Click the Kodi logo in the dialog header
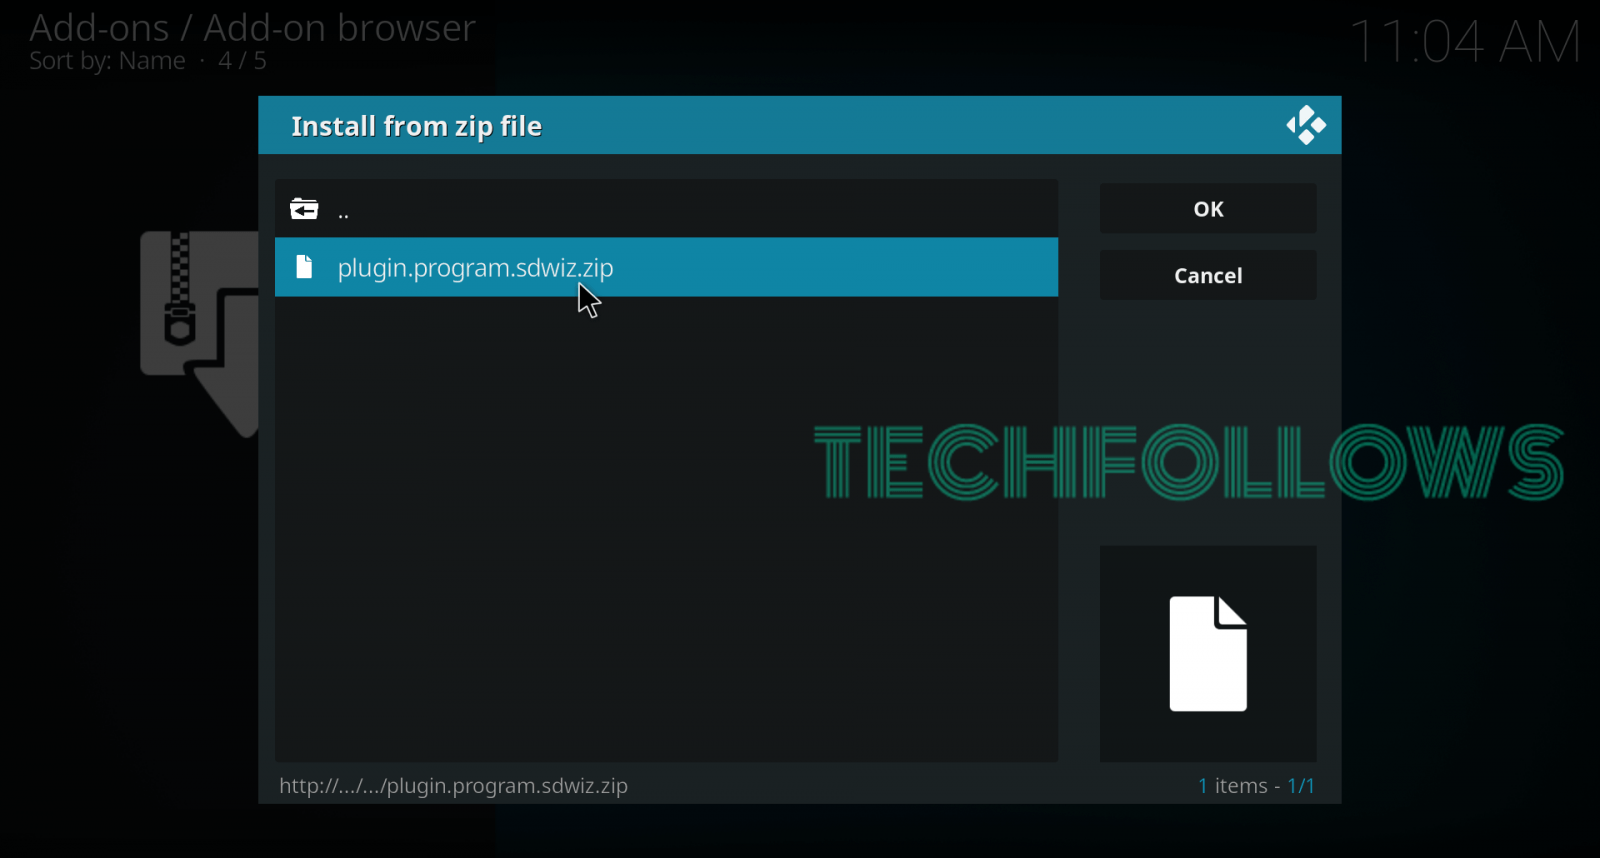 click(1306, 126)
